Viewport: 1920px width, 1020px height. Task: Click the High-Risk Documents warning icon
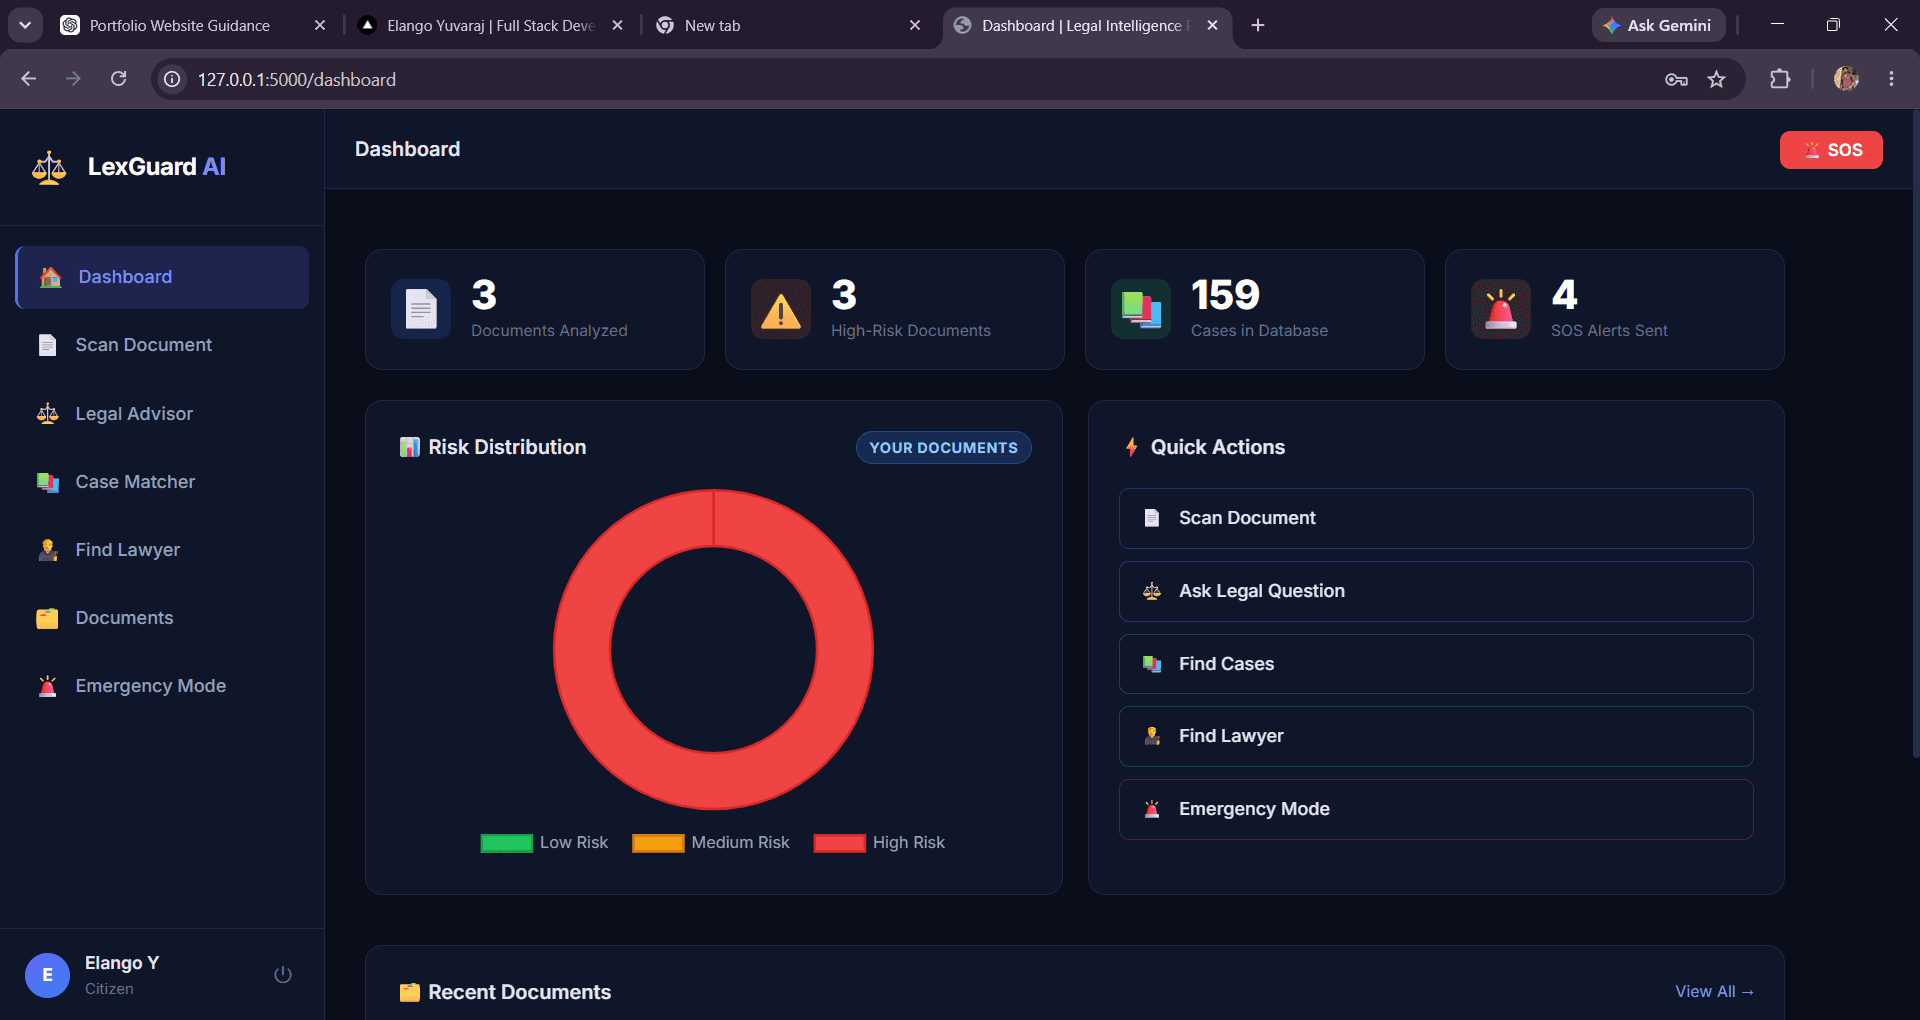pyautogui.click(x=781, y=309)
